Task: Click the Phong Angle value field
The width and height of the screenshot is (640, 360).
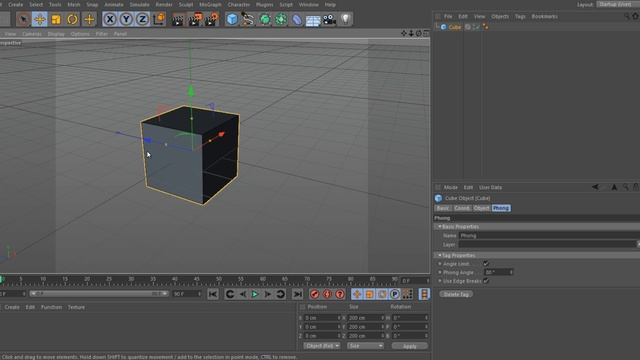Action: click(498, 272)
